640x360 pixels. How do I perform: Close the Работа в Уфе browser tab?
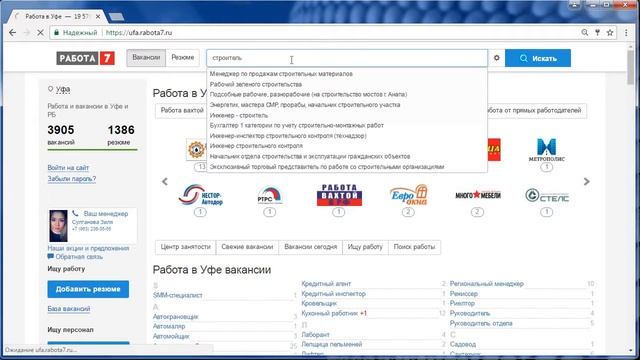coord(98,17)
